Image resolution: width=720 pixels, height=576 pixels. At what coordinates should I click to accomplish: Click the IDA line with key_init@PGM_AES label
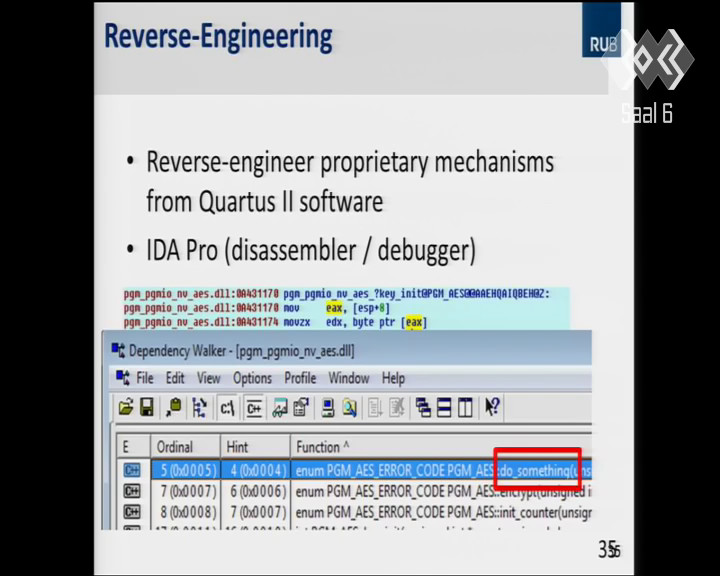336,293
